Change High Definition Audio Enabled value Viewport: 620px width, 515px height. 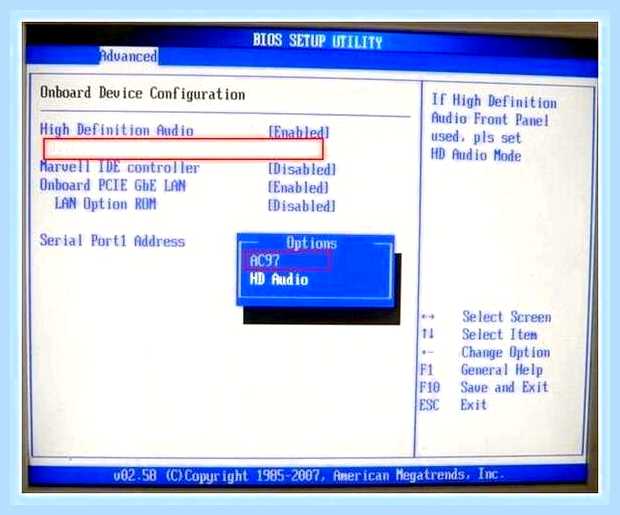tap(299, 132)
